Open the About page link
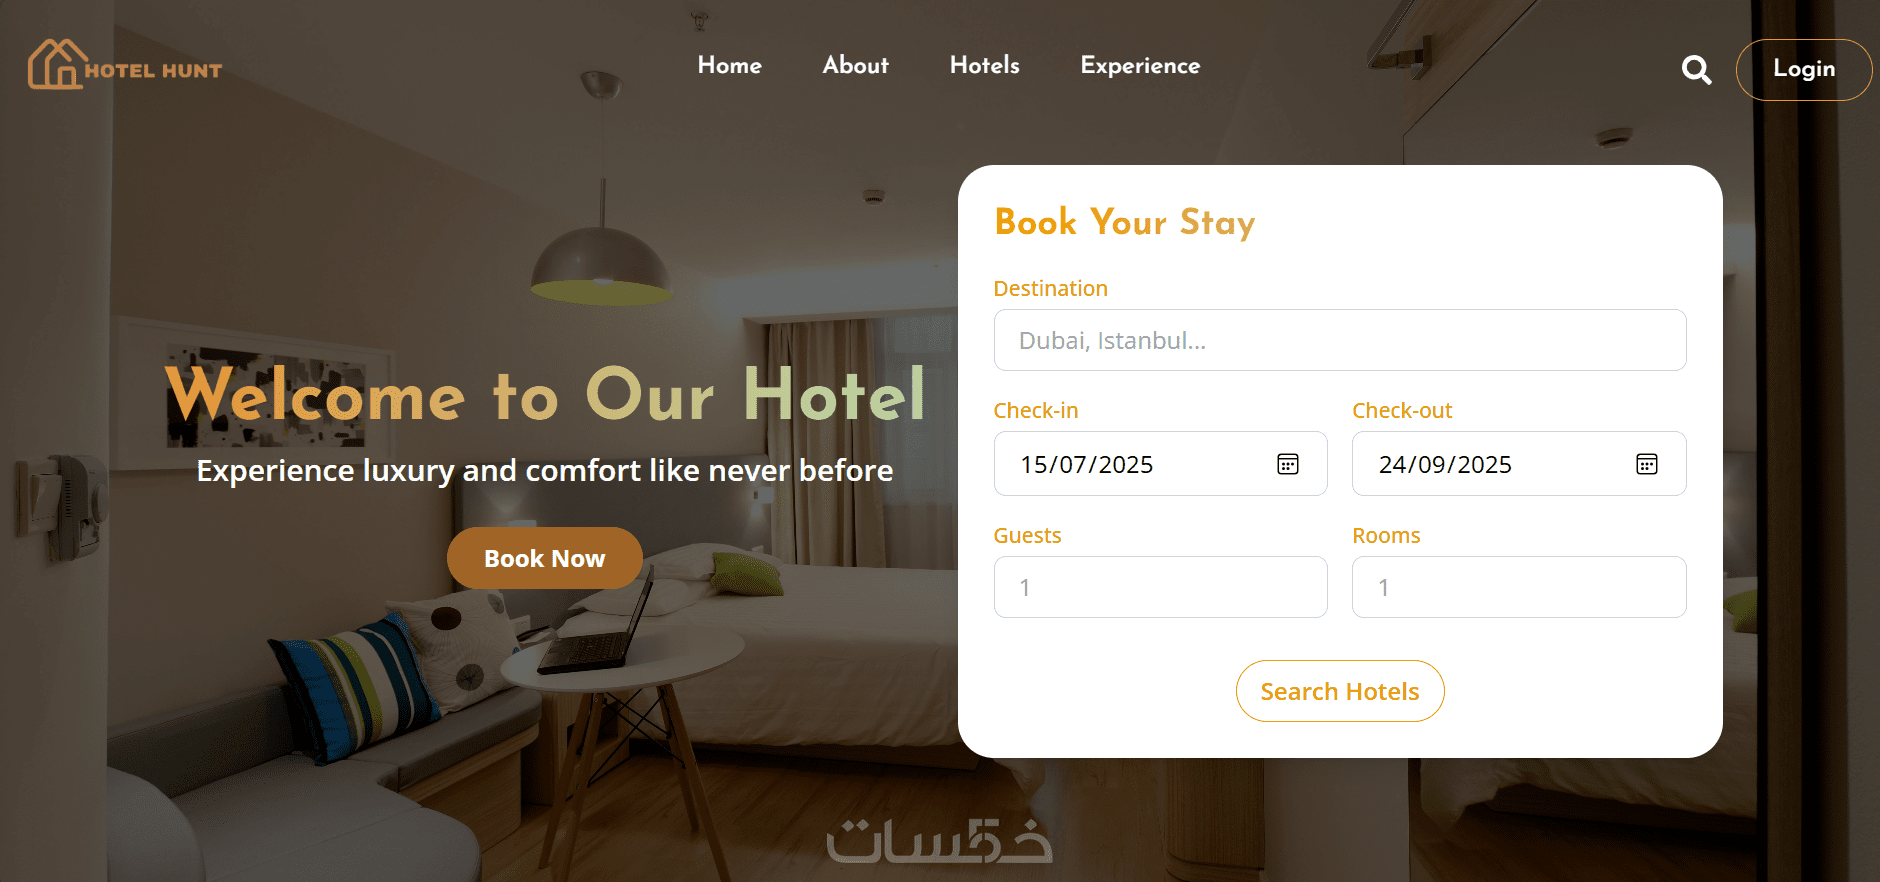 [x=856, y=65]
